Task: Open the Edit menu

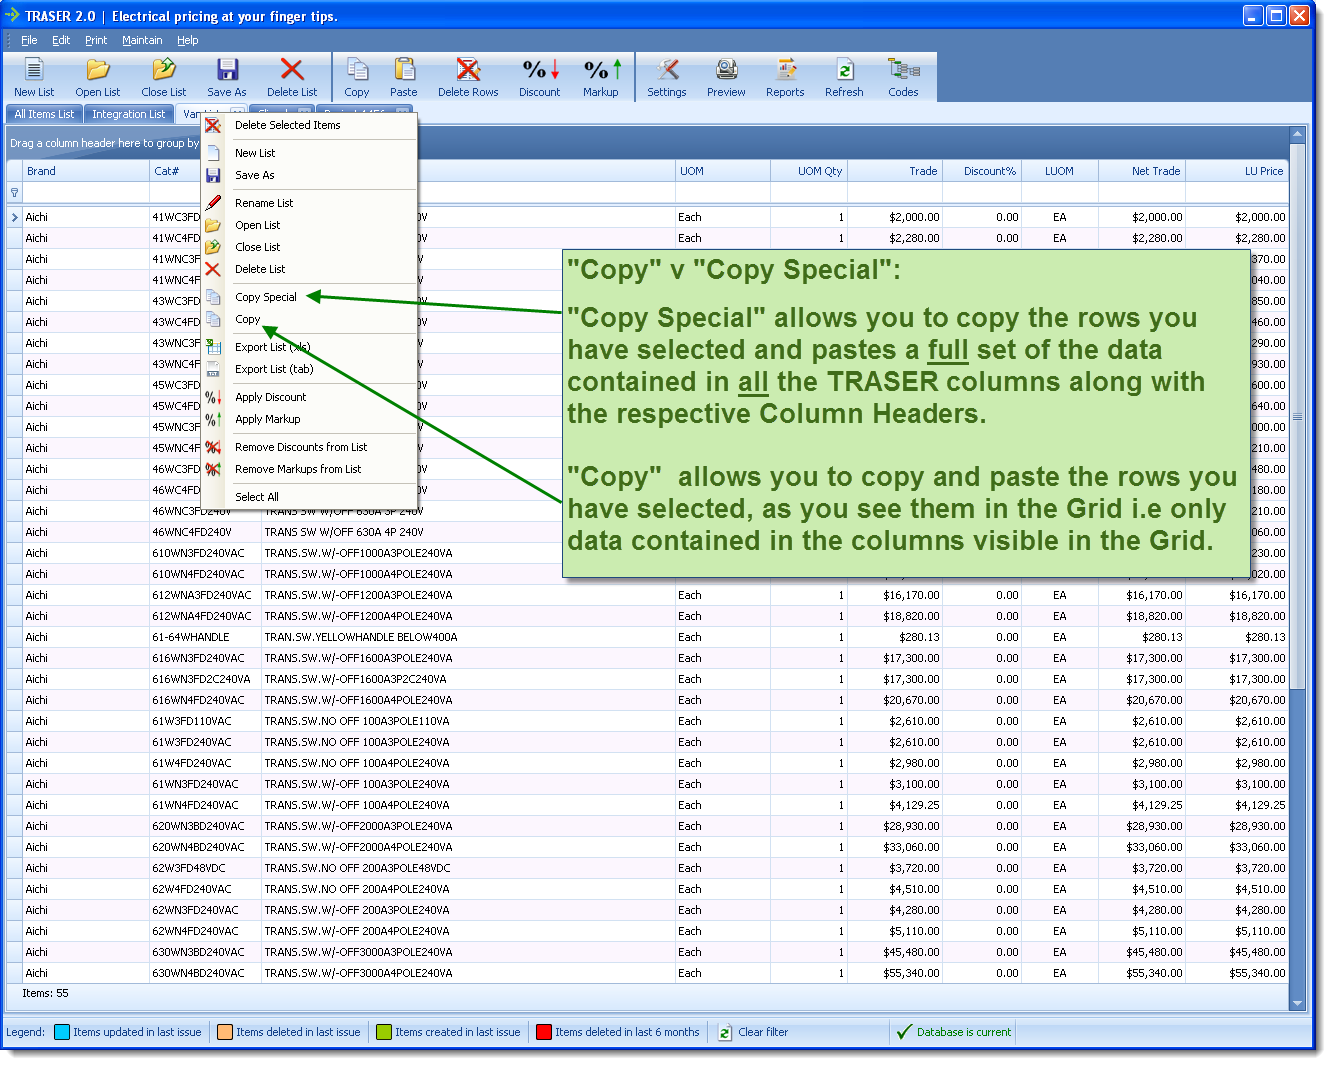Action: click(x=61, y=40)
